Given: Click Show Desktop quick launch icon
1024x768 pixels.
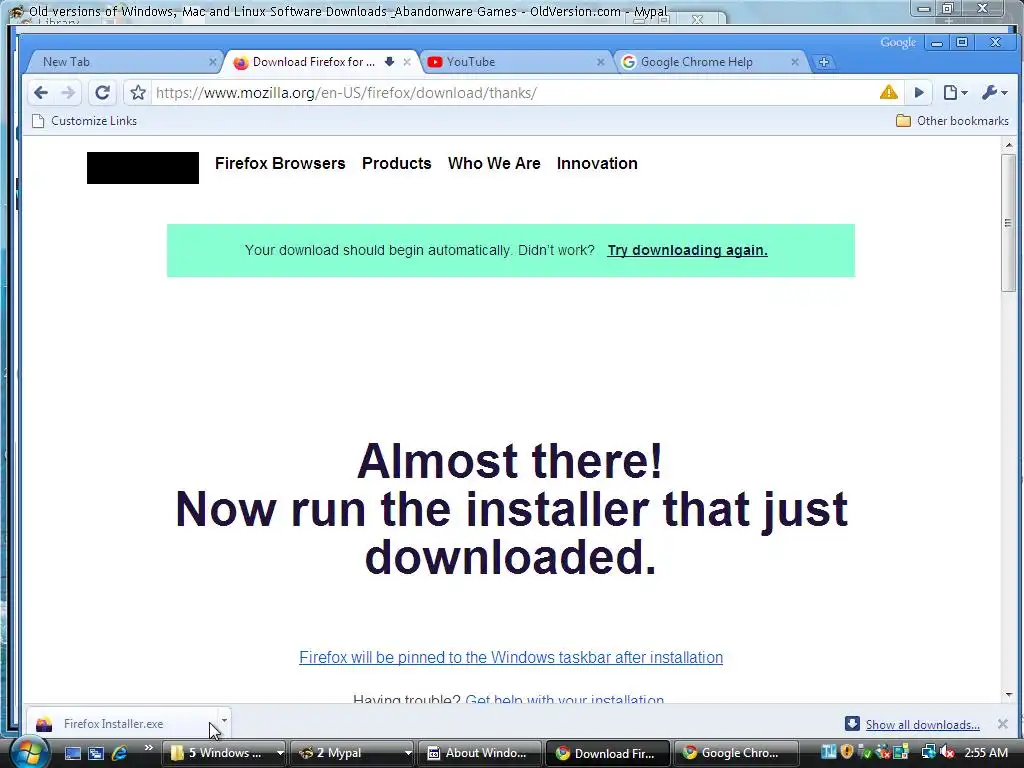Looking at the screenshot, I should [x=72, y=753].
